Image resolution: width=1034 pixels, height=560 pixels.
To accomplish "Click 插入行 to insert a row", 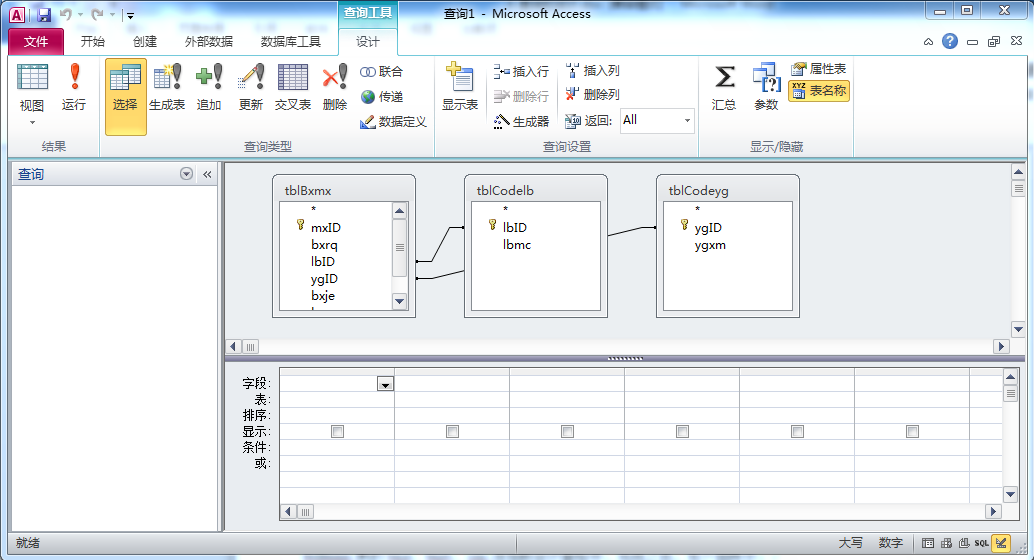I will point(521,71).
